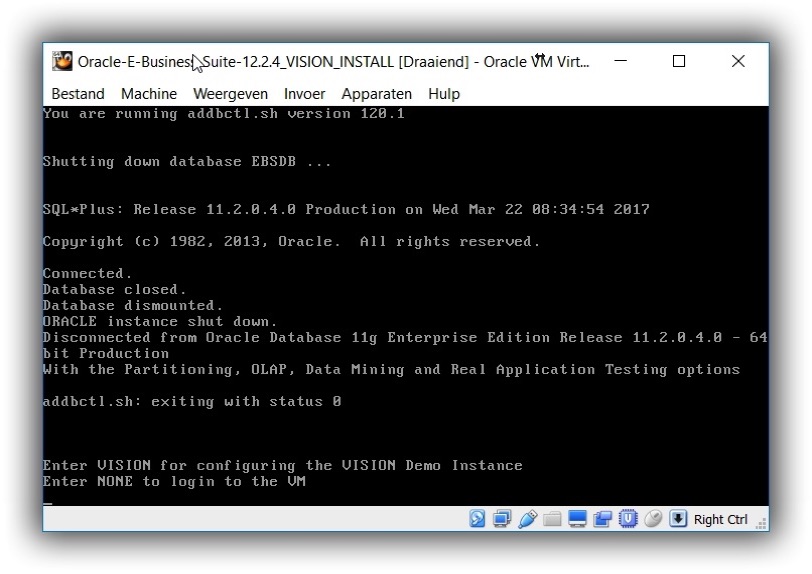This screenshot has width=812, height=574.
Task: Click the 'Enter VISION for configuring' line
Action: click(x=283, y=466)
